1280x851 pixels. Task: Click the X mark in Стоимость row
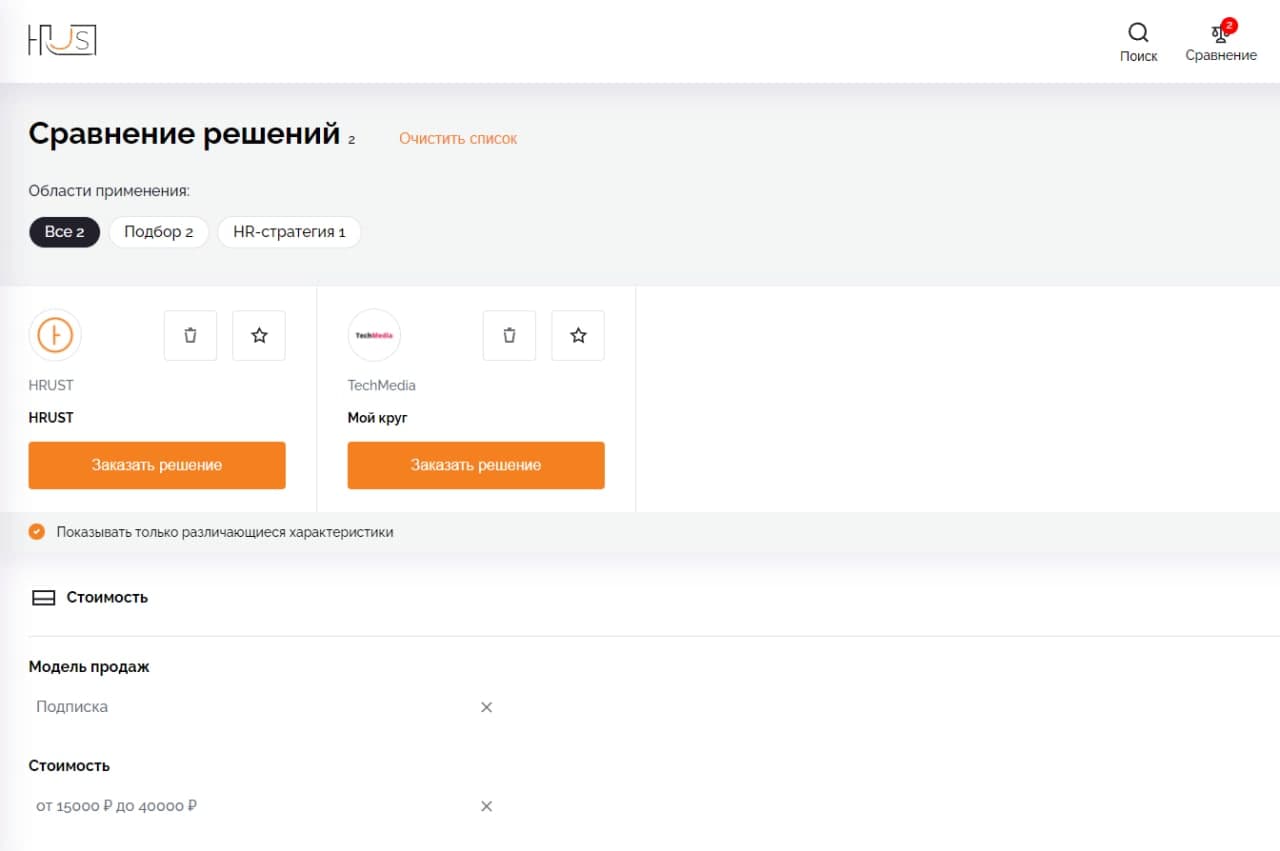click(487, 806)
